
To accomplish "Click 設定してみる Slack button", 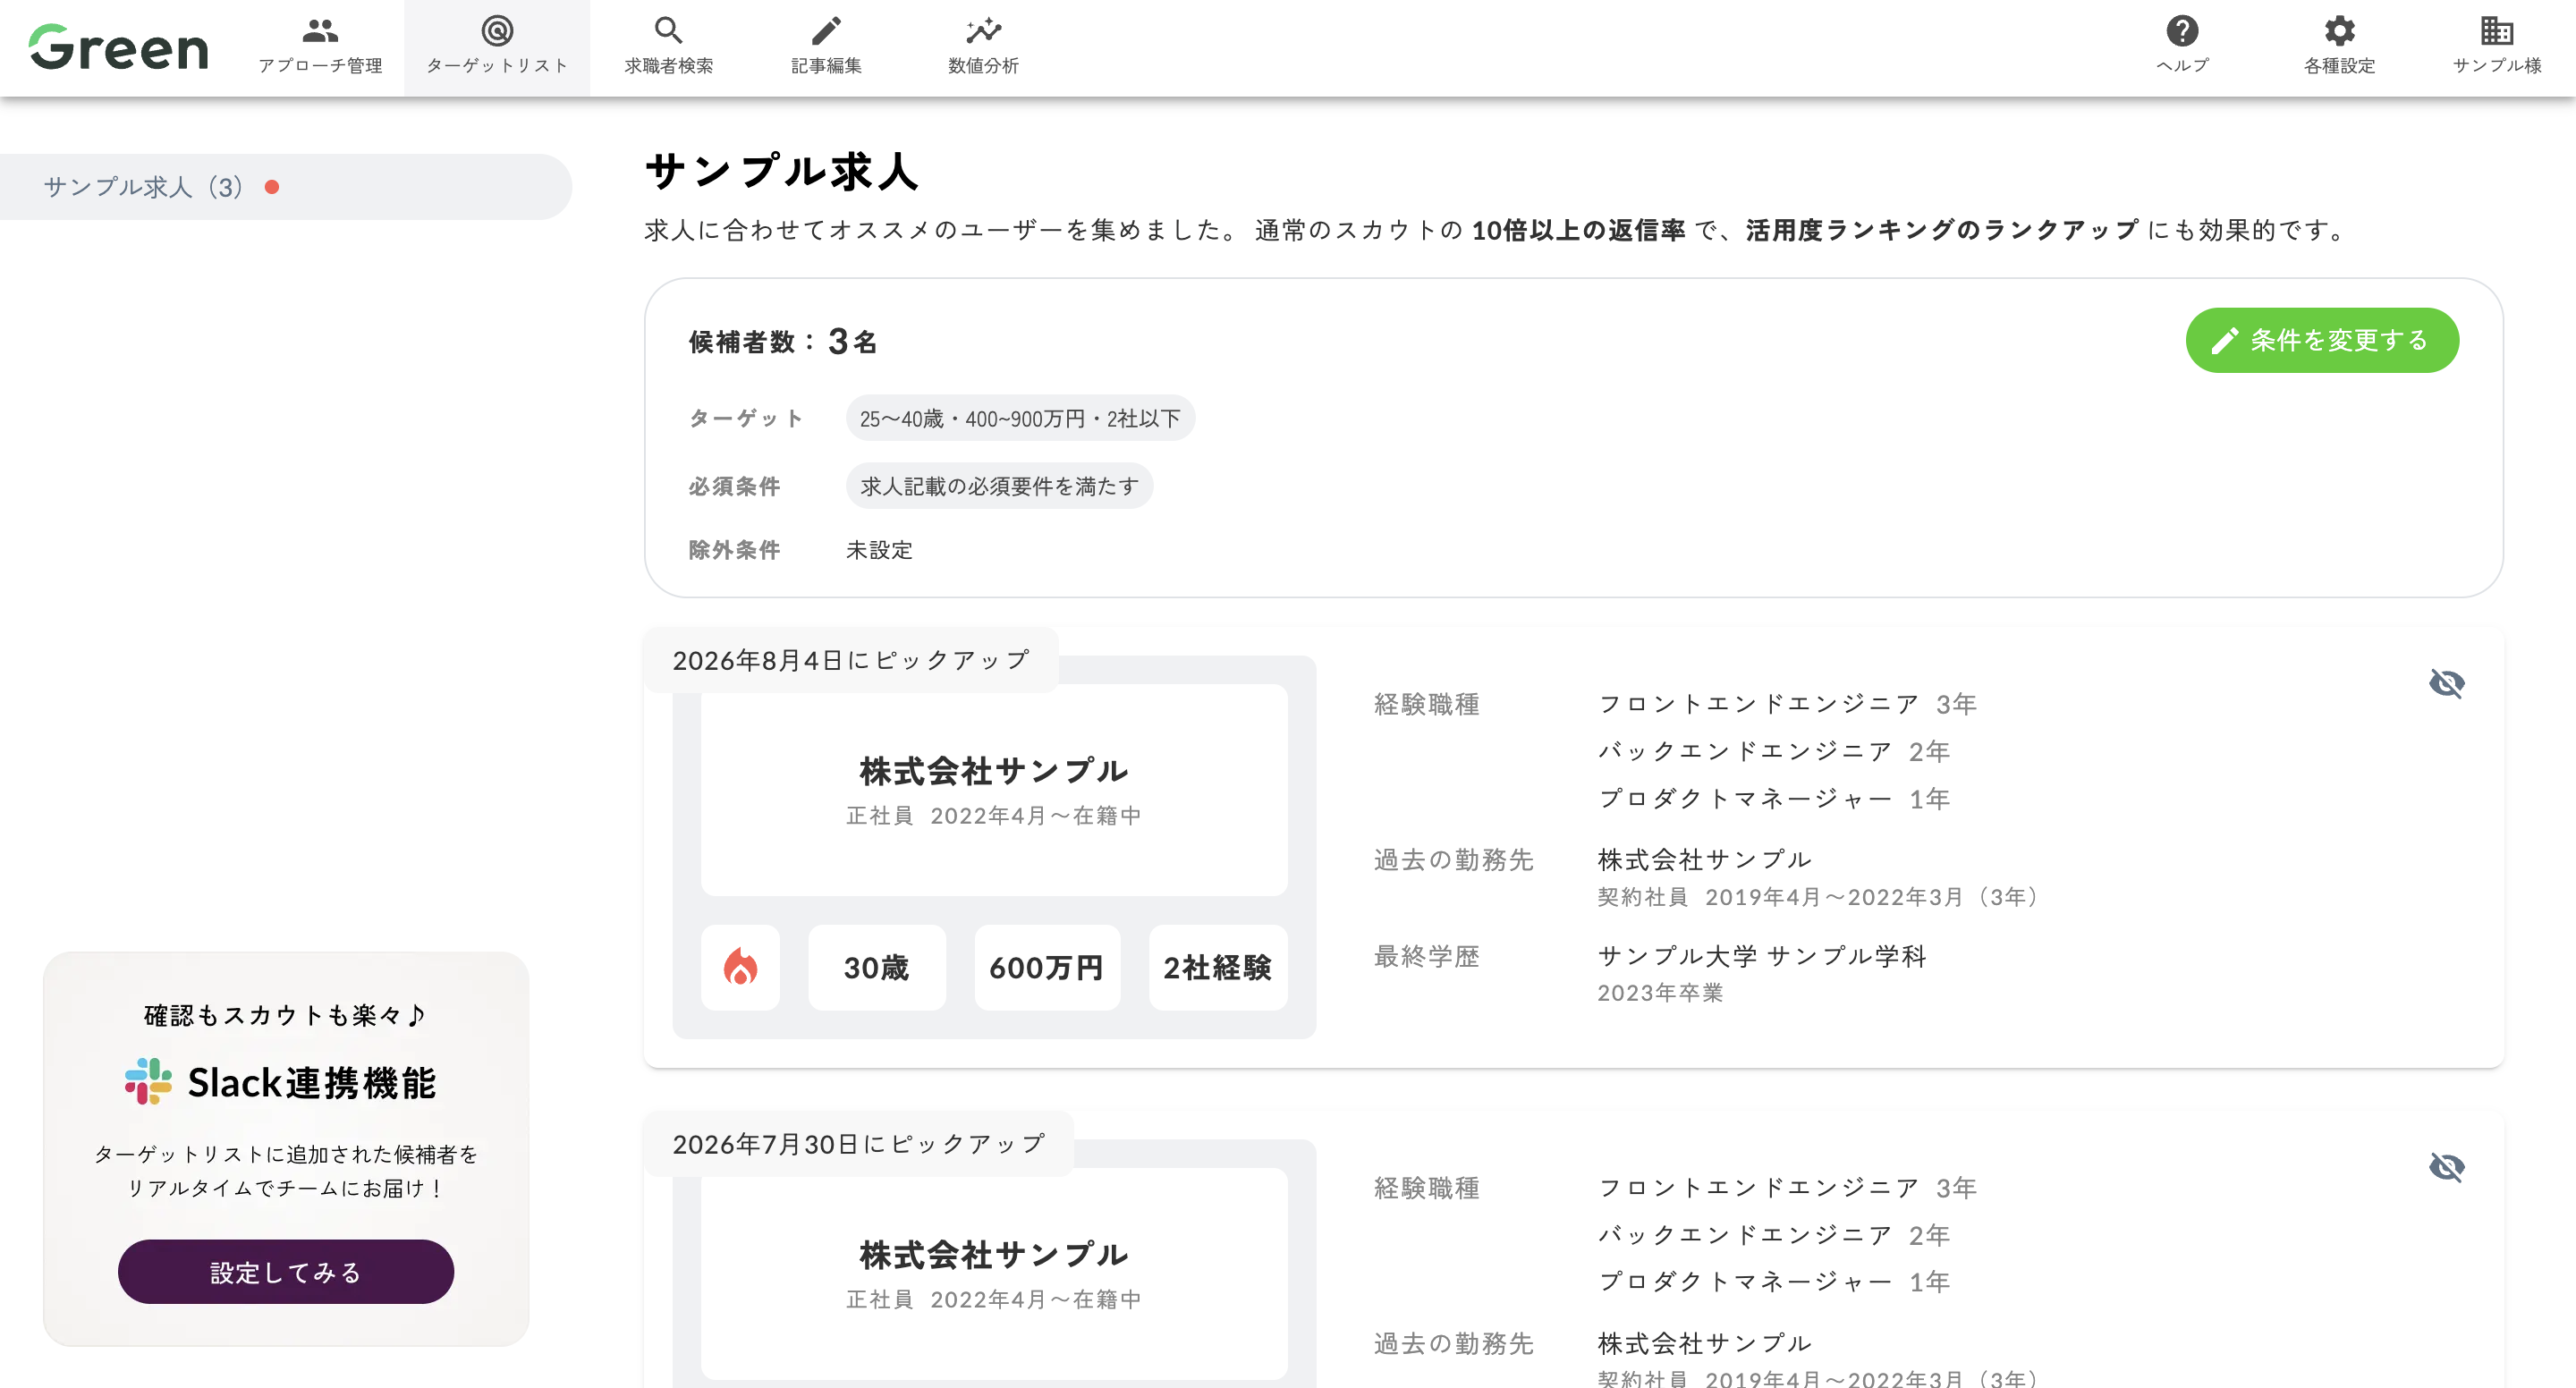I will pyautogui.click(x=286, y=1272).
